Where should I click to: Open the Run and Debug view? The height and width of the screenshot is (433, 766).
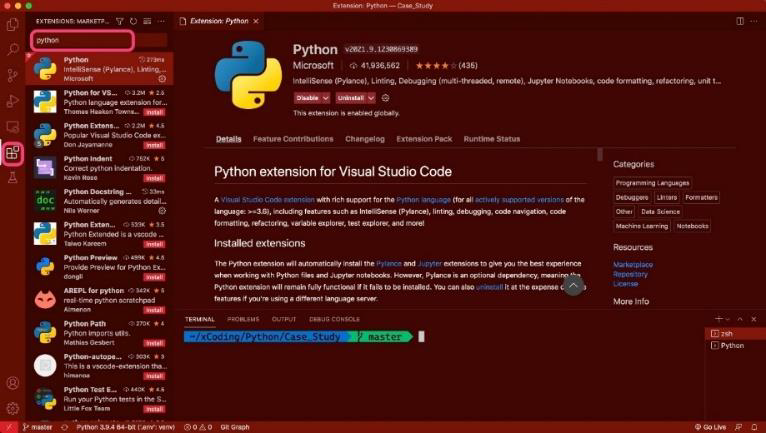coord(13,100)
